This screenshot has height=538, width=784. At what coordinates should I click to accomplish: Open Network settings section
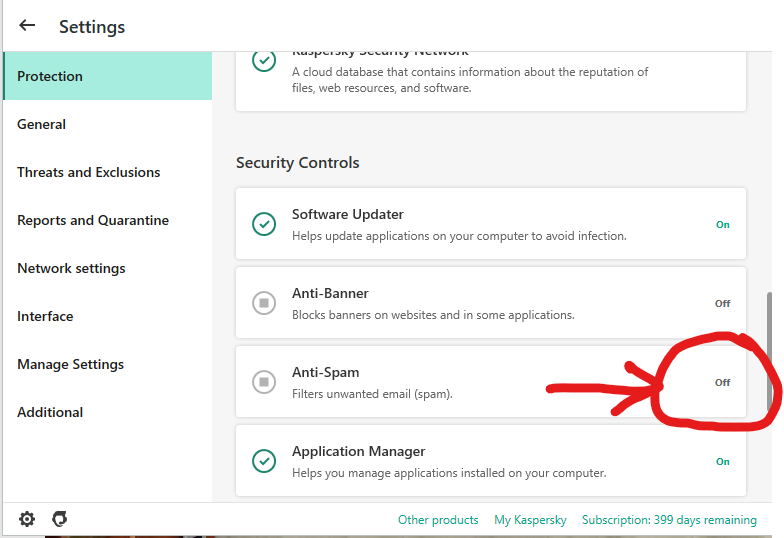tap(71, 268)
